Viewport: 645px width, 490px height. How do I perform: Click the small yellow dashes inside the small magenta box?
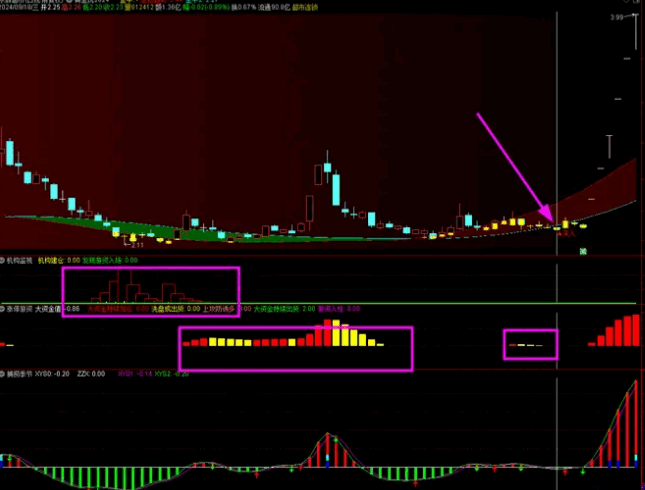click(x=527, y=345)
